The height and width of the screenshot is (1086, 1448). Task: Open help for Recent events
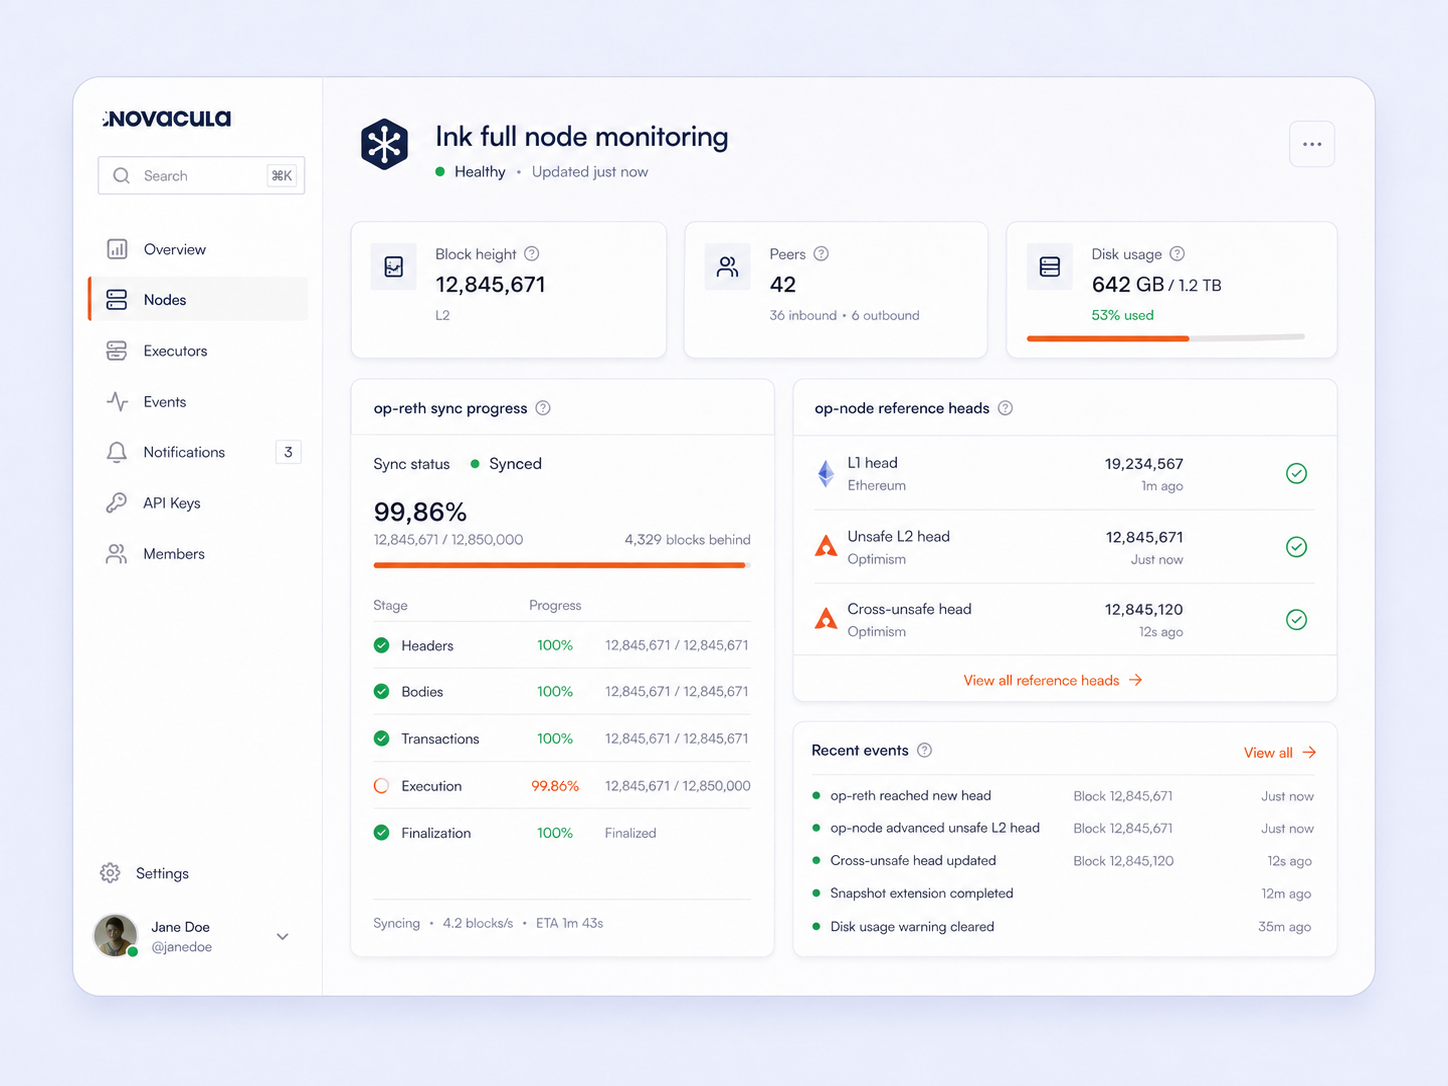(x=925, y=750)
